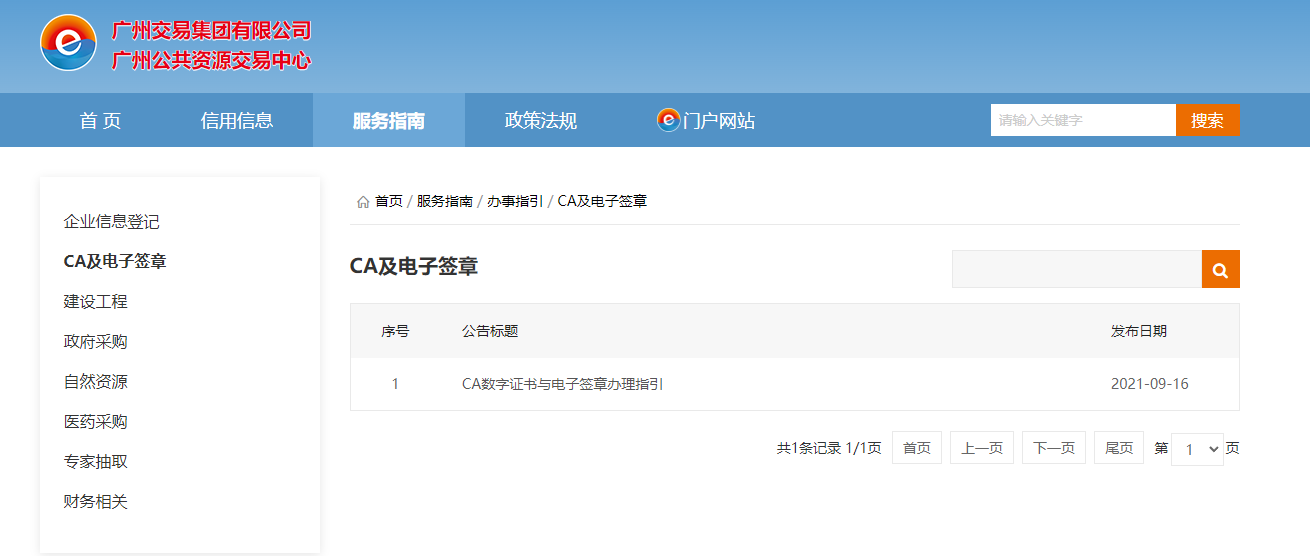Select 建设工程 in the sidebar
Image resolution: width=1310 pixels, height=556 pixels.
point(96,302)
